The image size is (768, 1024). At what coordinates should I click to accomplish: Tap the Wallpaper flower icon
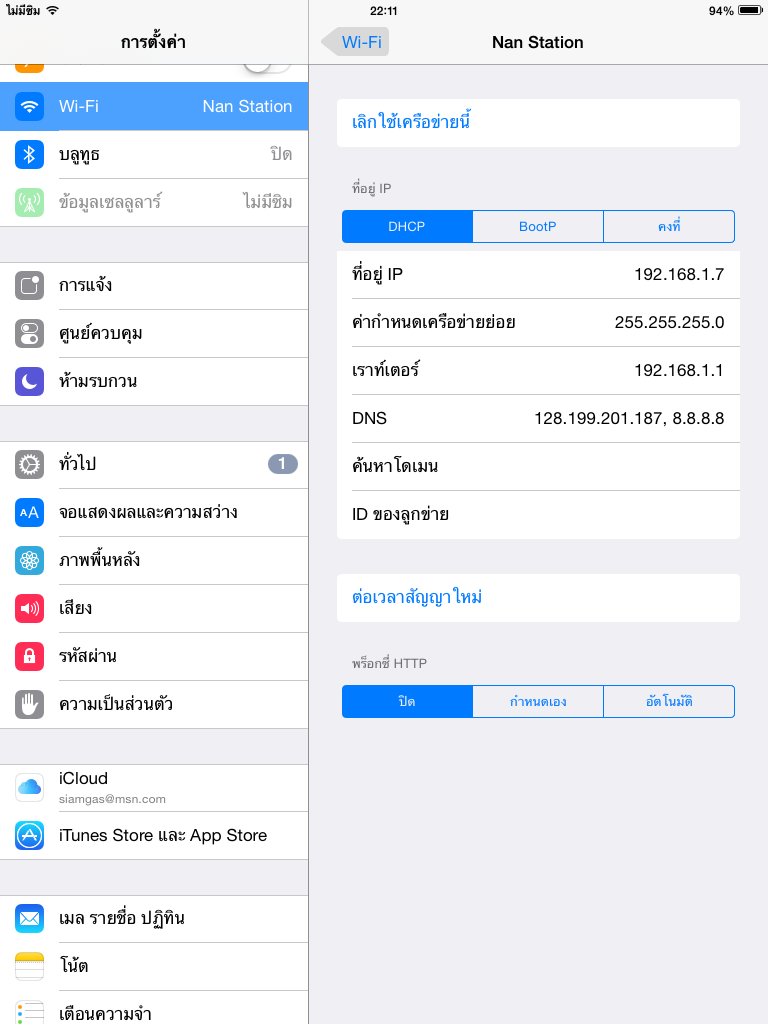tap(29, 560)
